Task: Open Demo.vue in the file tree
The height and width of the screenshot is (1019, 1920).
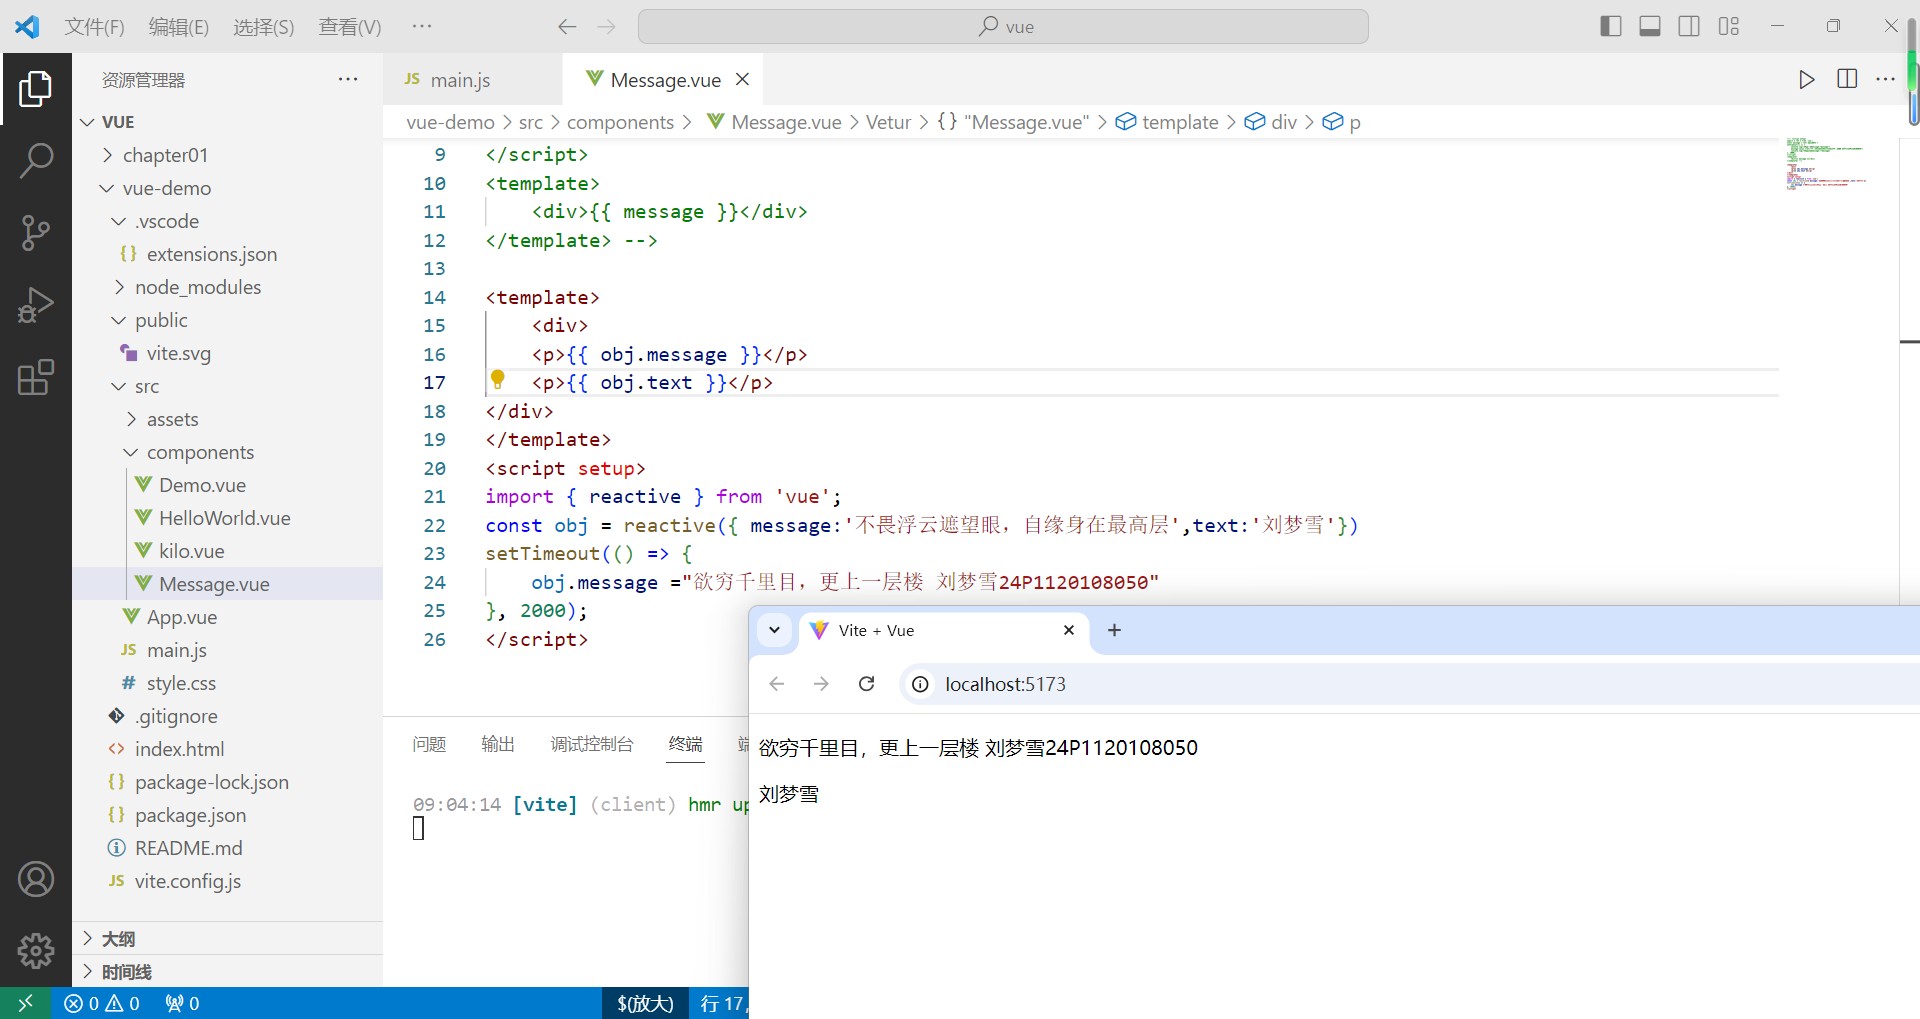Action: coord(202,485)
